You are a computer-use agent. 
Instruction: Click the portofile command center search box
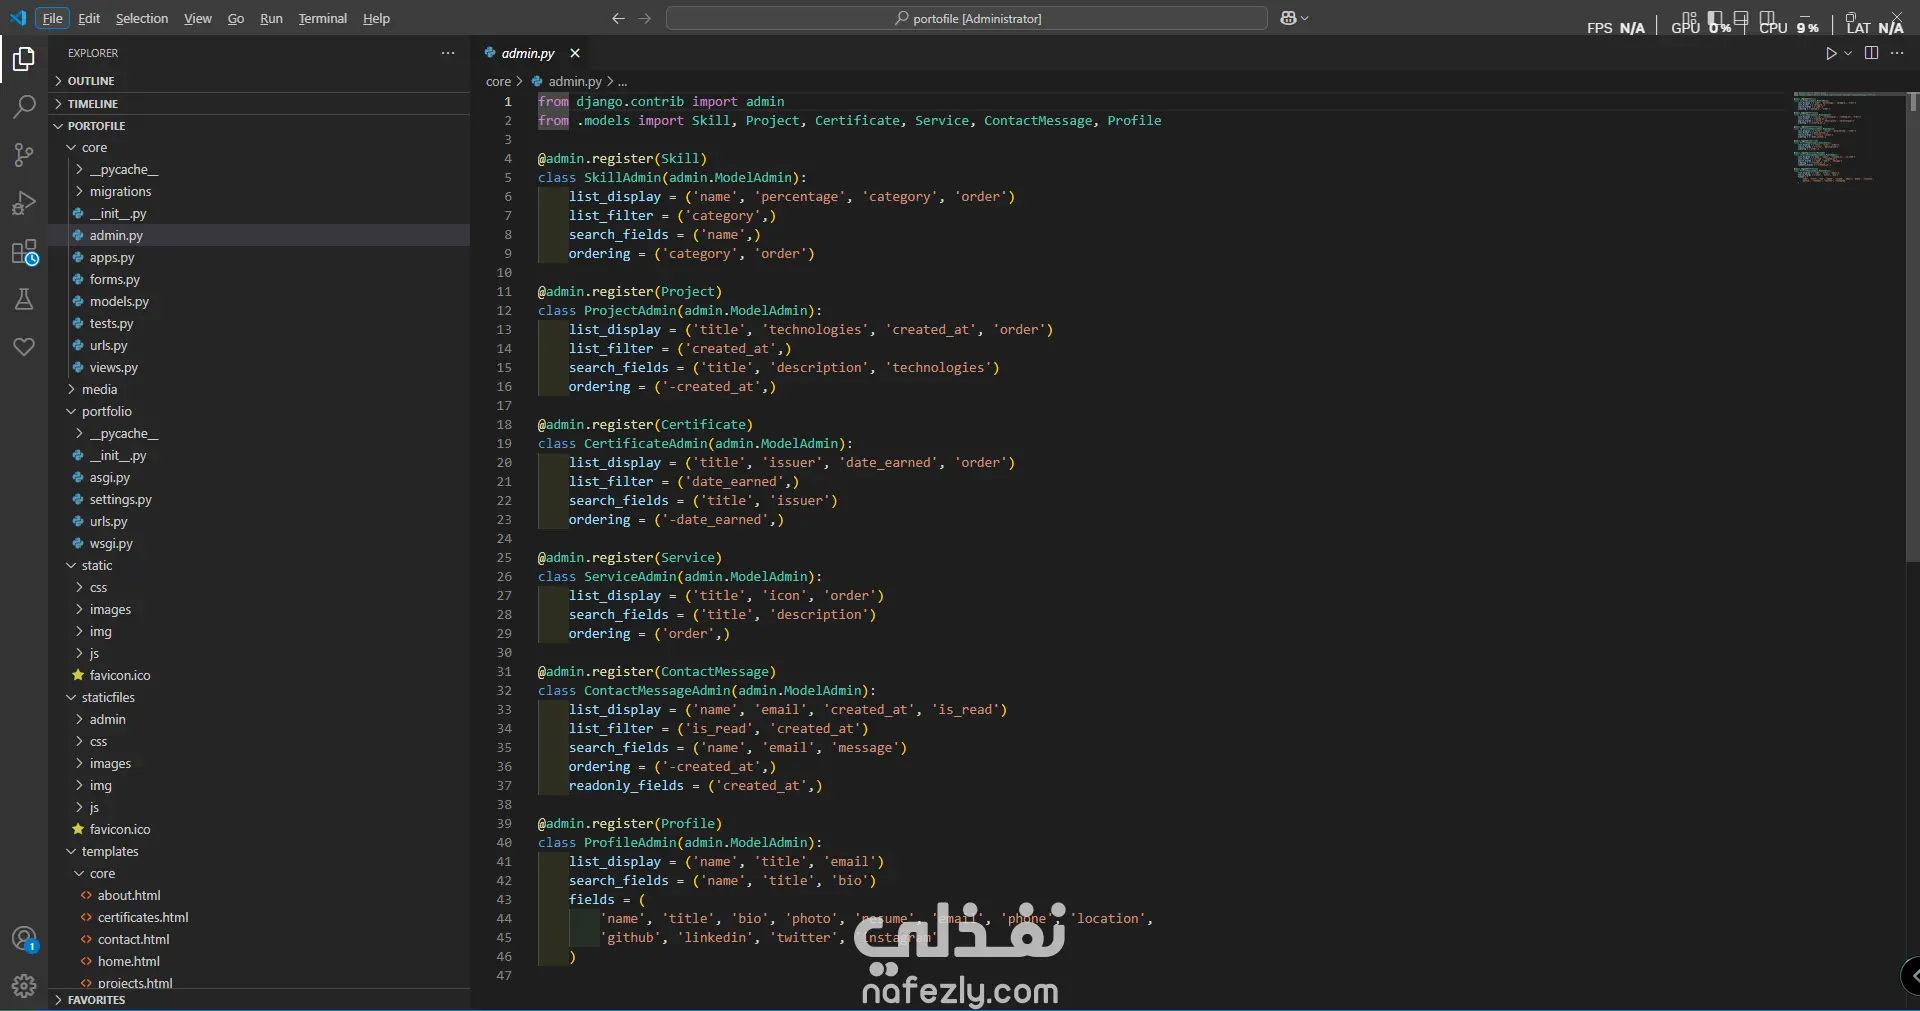967,18
